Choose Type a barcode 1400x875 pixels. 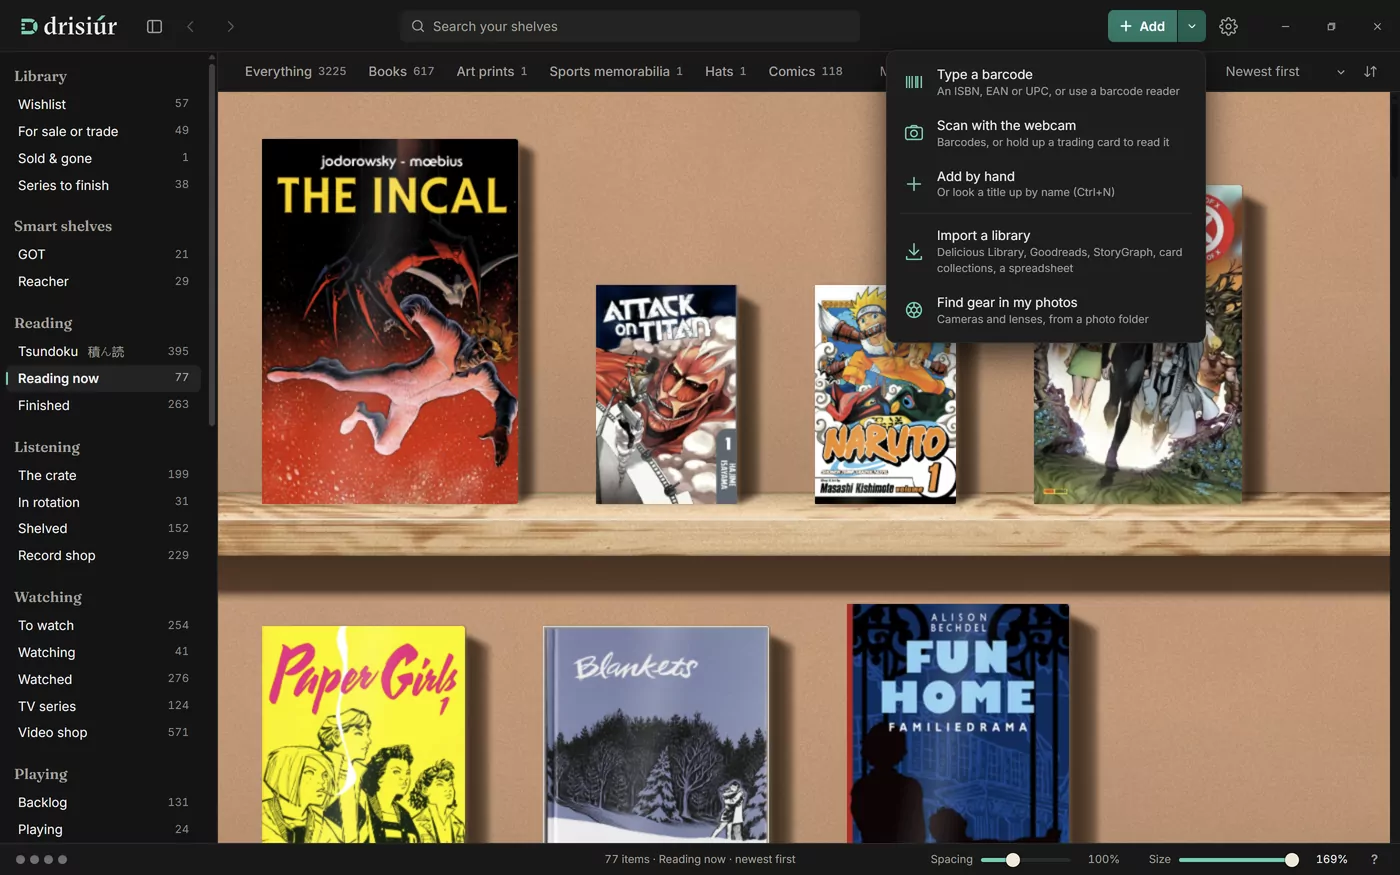click(1045, 82)
